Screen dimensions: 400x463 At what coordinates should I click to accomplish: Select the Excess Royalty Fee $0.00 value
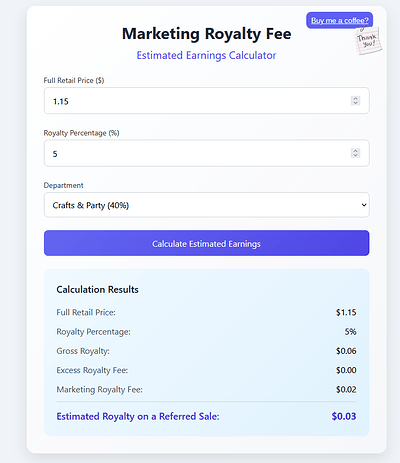pyautogui.click(x=346, y=370)
